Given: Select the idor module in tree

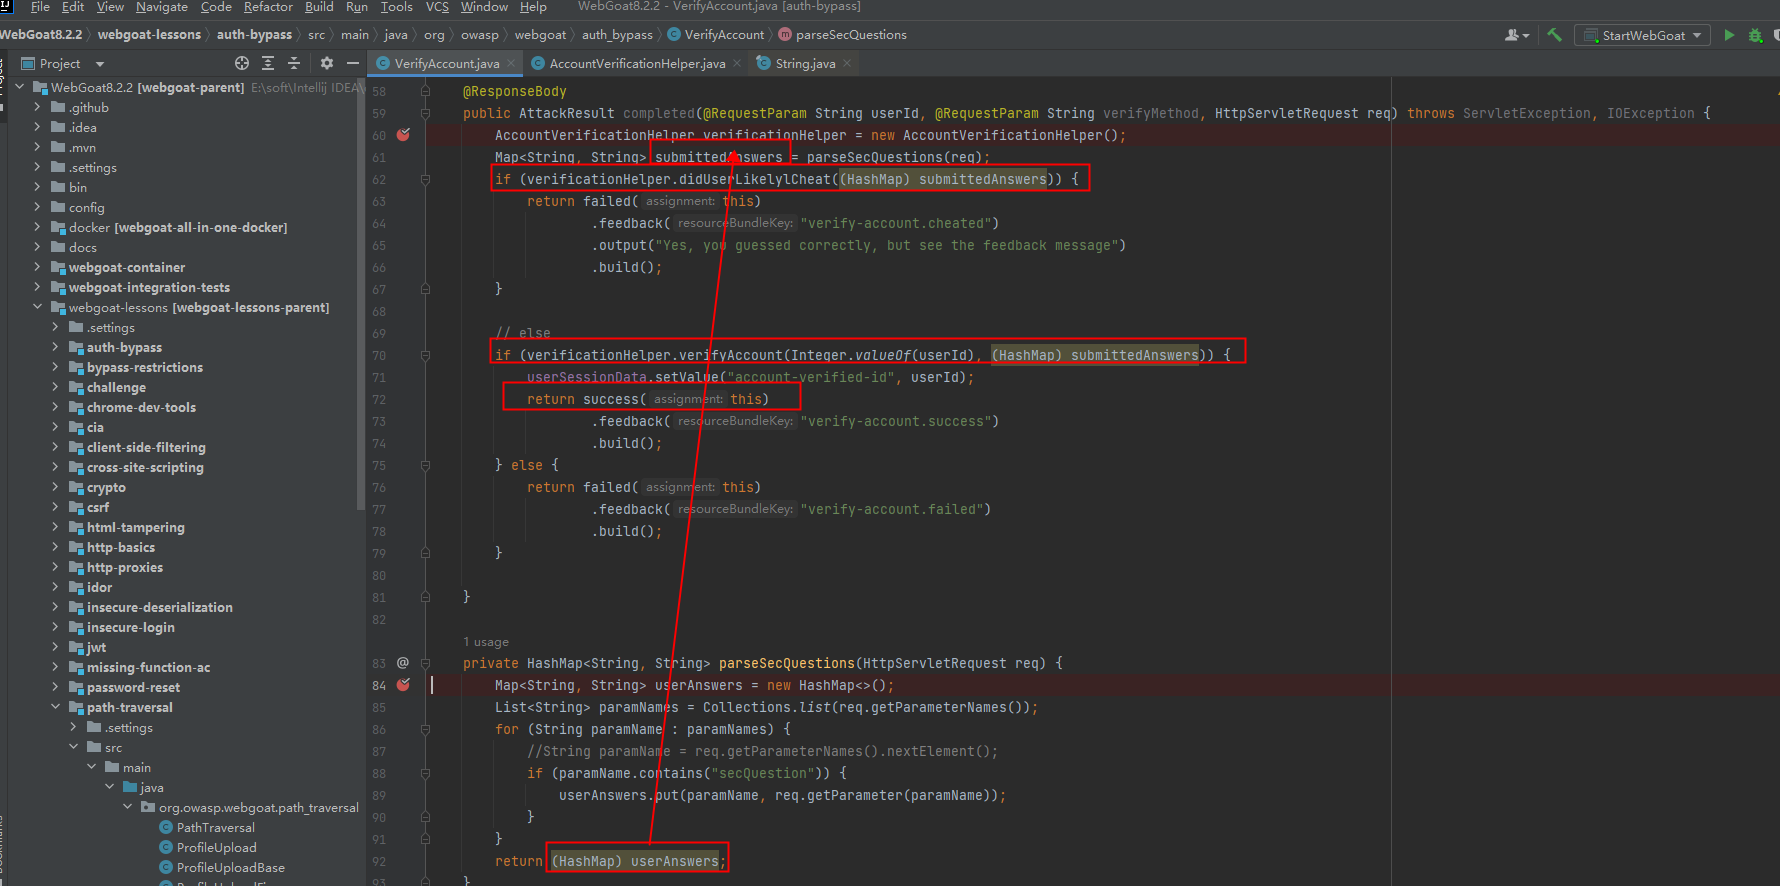Looking at the screenshot, I should coord(99,587).
